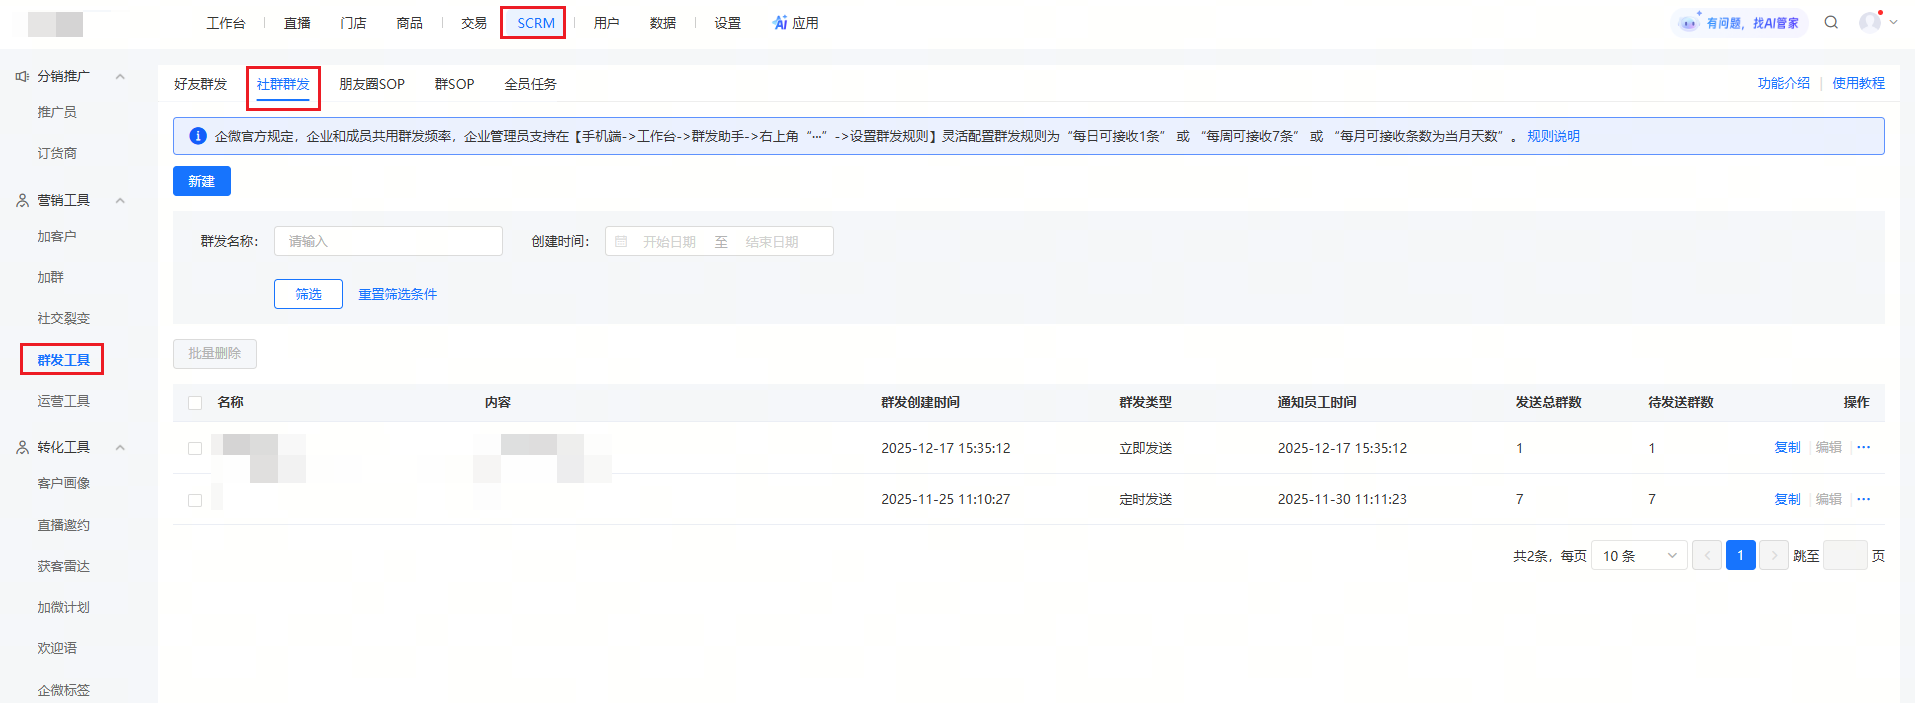1915x703 pixels.
Task: Click the 新建 button
Action: tap(202, 181)
